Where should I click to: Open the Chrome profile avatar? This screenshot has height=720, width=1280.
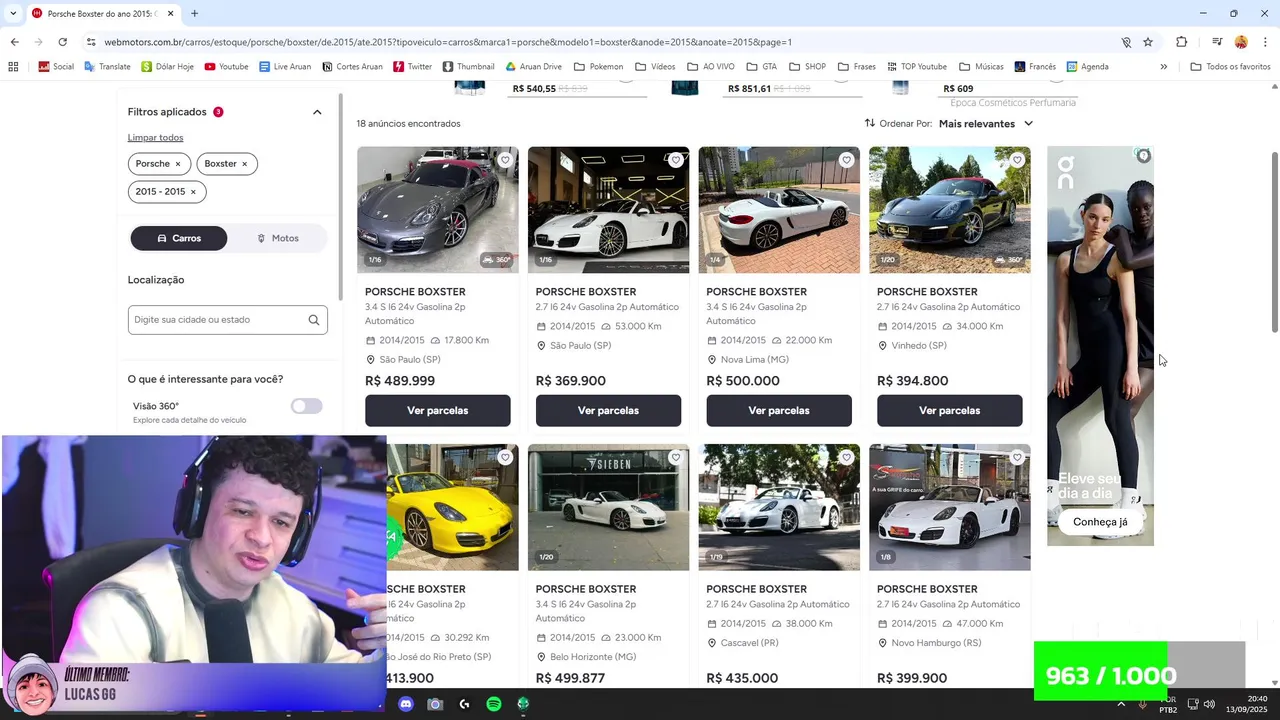[1241, 42]
